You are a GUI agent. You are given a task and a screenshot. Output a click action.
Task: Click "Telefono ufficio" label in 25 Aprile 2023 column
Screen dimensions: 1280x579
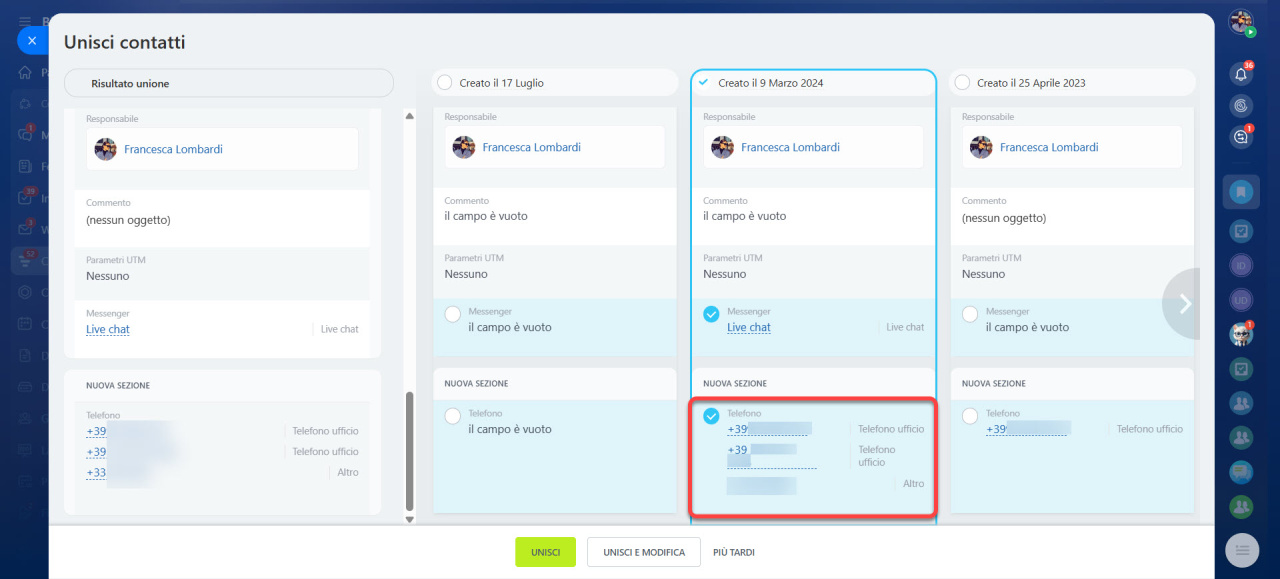1150,429
